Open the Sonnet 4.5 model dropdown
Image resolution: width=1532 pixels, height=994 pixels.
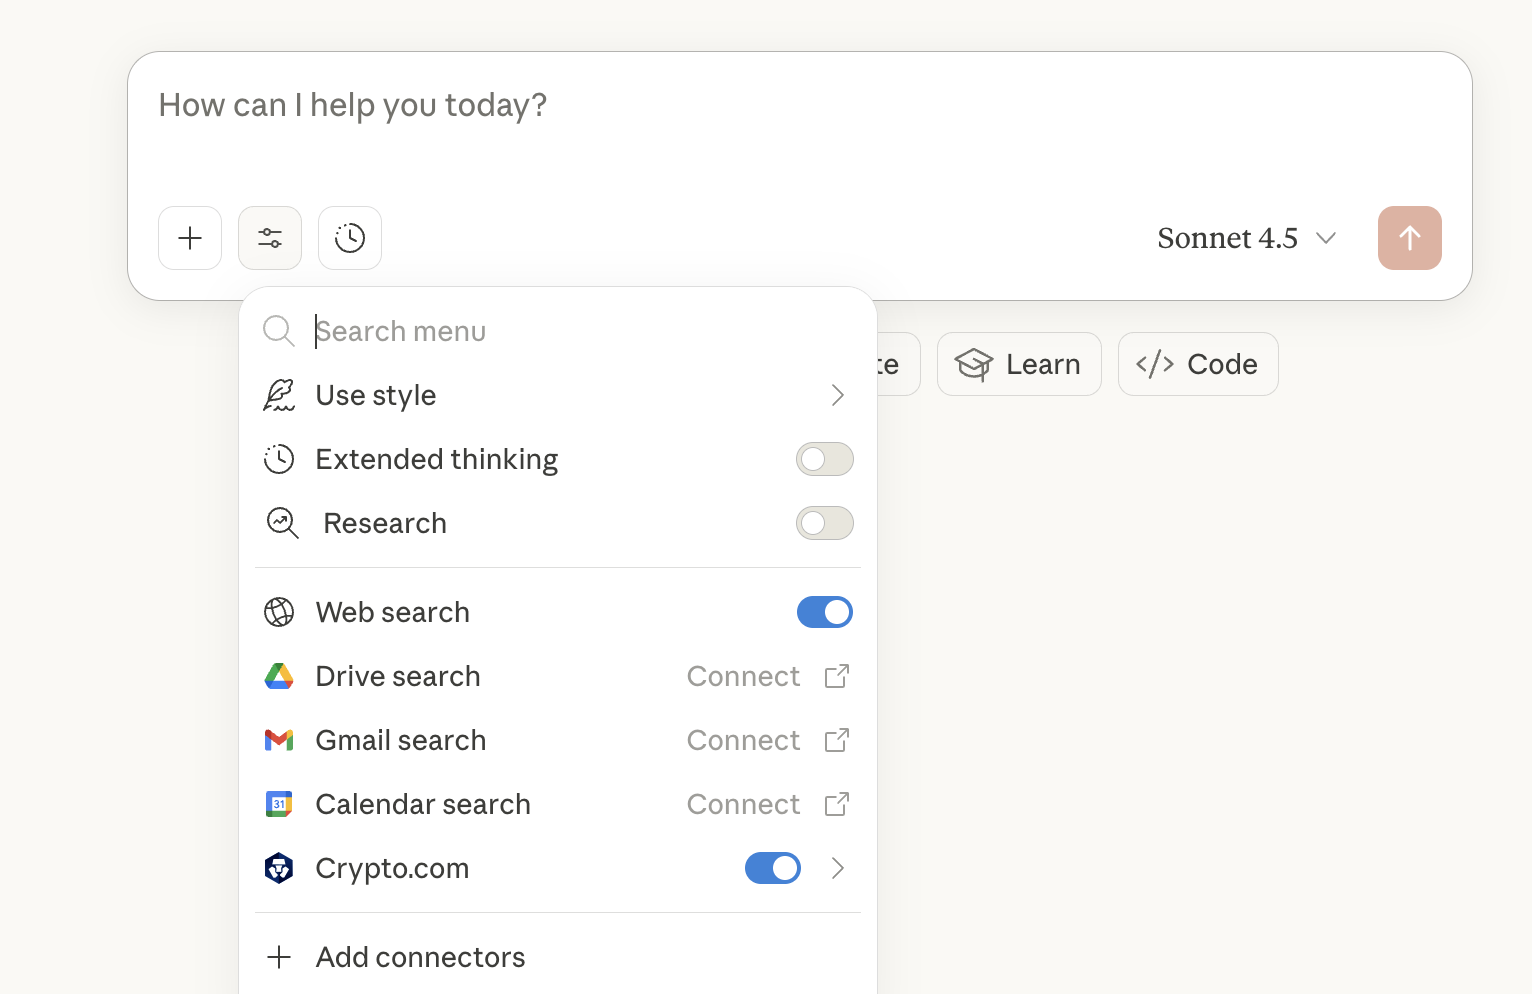point(1246,238)
